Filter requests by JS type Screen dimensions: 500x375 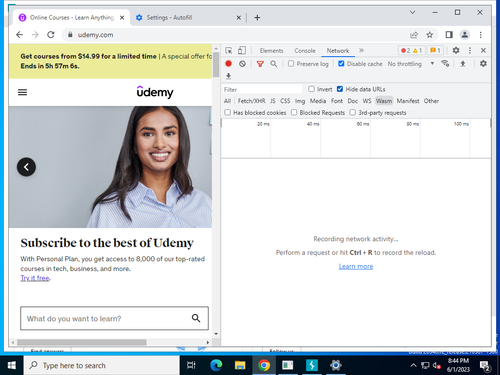coord(273,101)
